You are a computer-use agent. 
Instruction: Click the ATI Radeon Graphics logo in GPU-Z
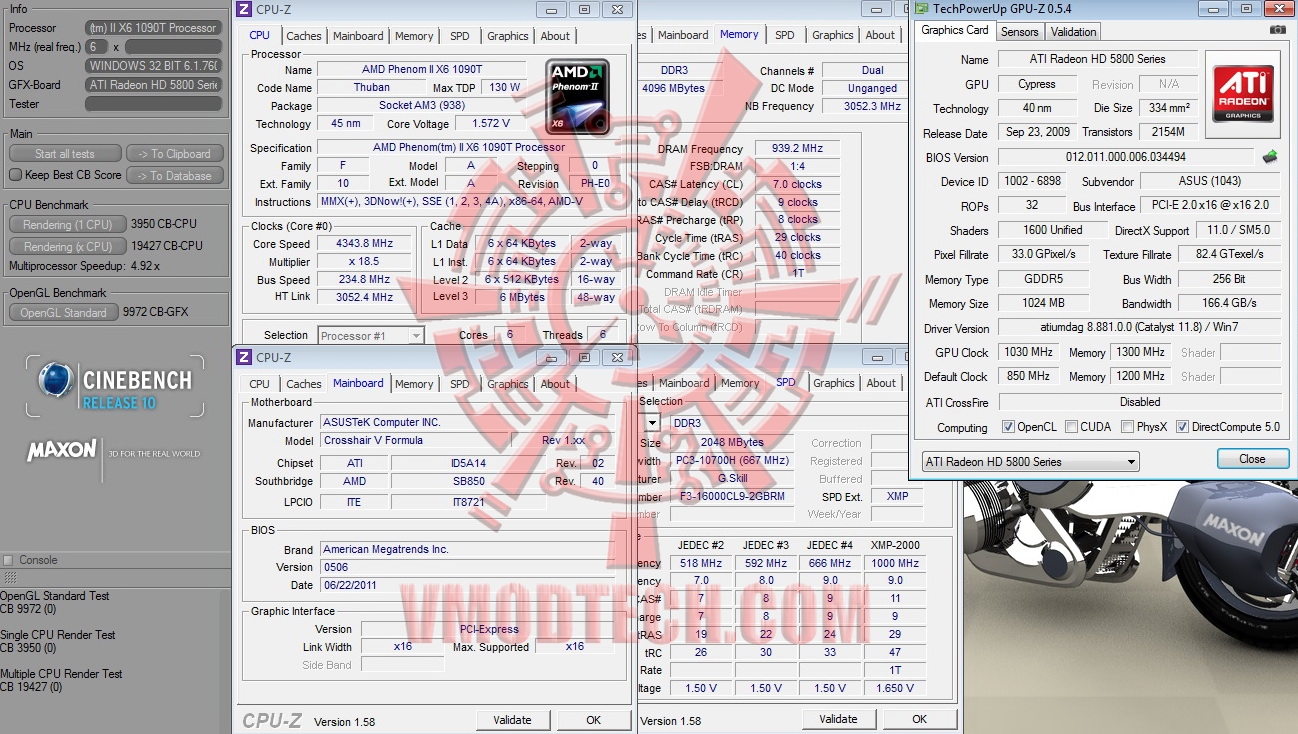pos(1243,96)
